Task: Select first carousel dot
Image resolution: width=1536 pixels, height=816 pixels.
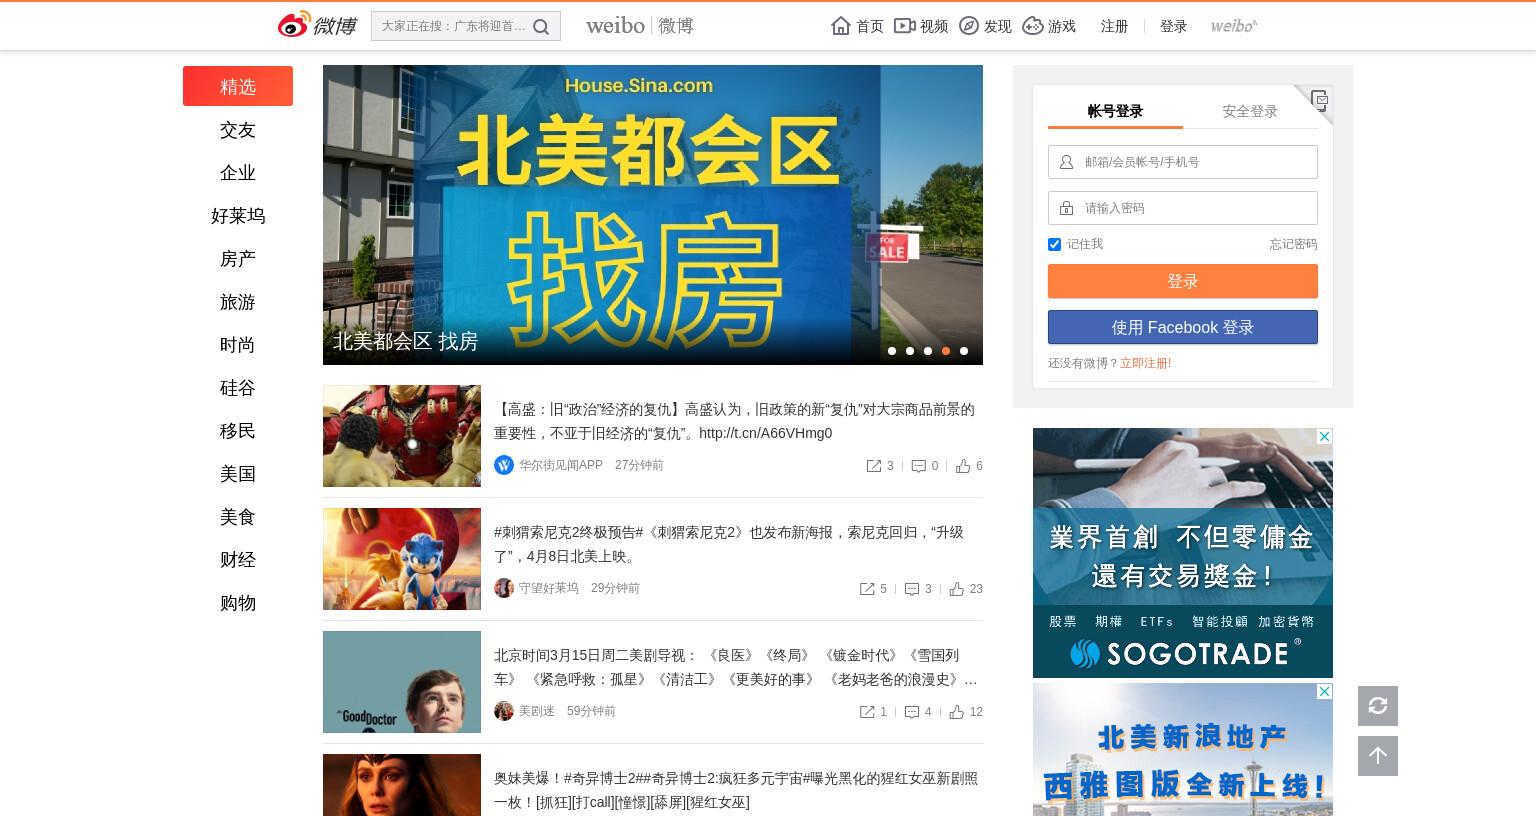Action: [892, 351]
